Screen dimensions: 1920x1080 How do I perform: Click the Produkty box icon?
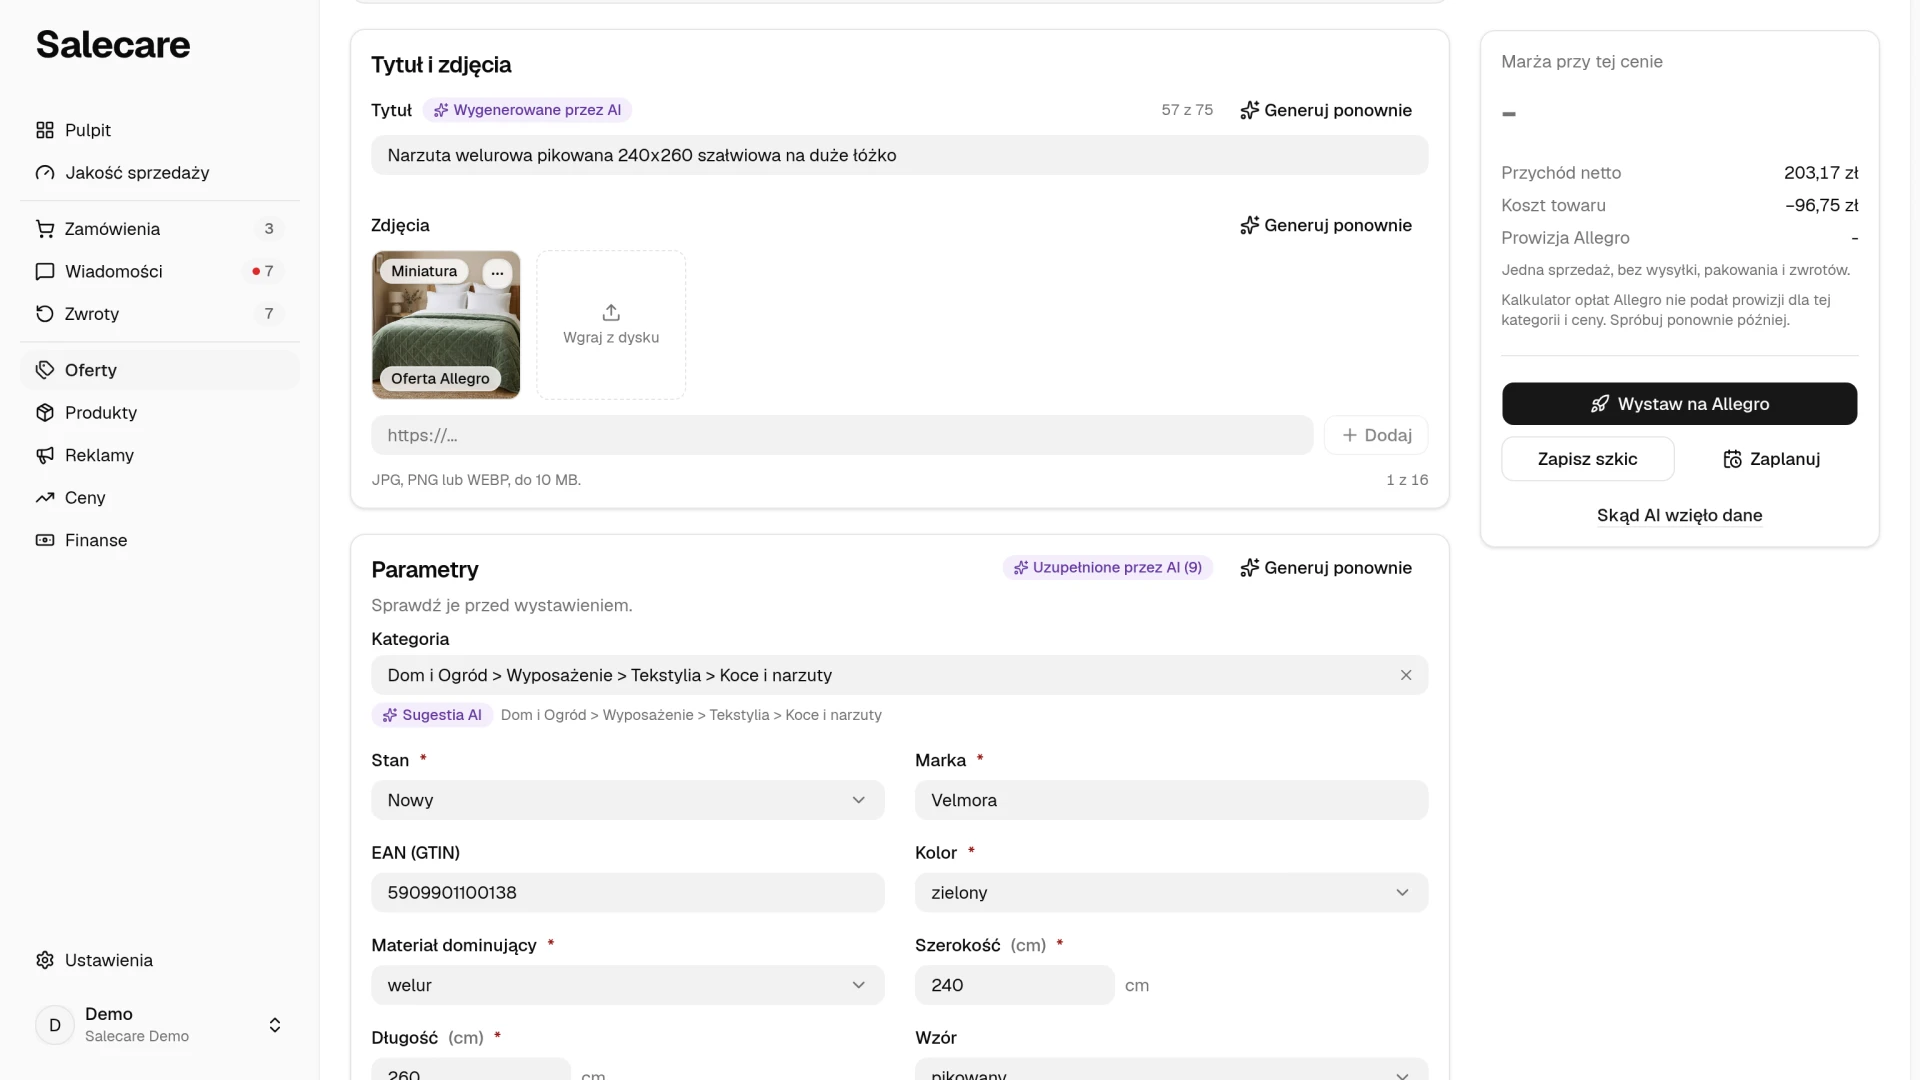(45, 413)
